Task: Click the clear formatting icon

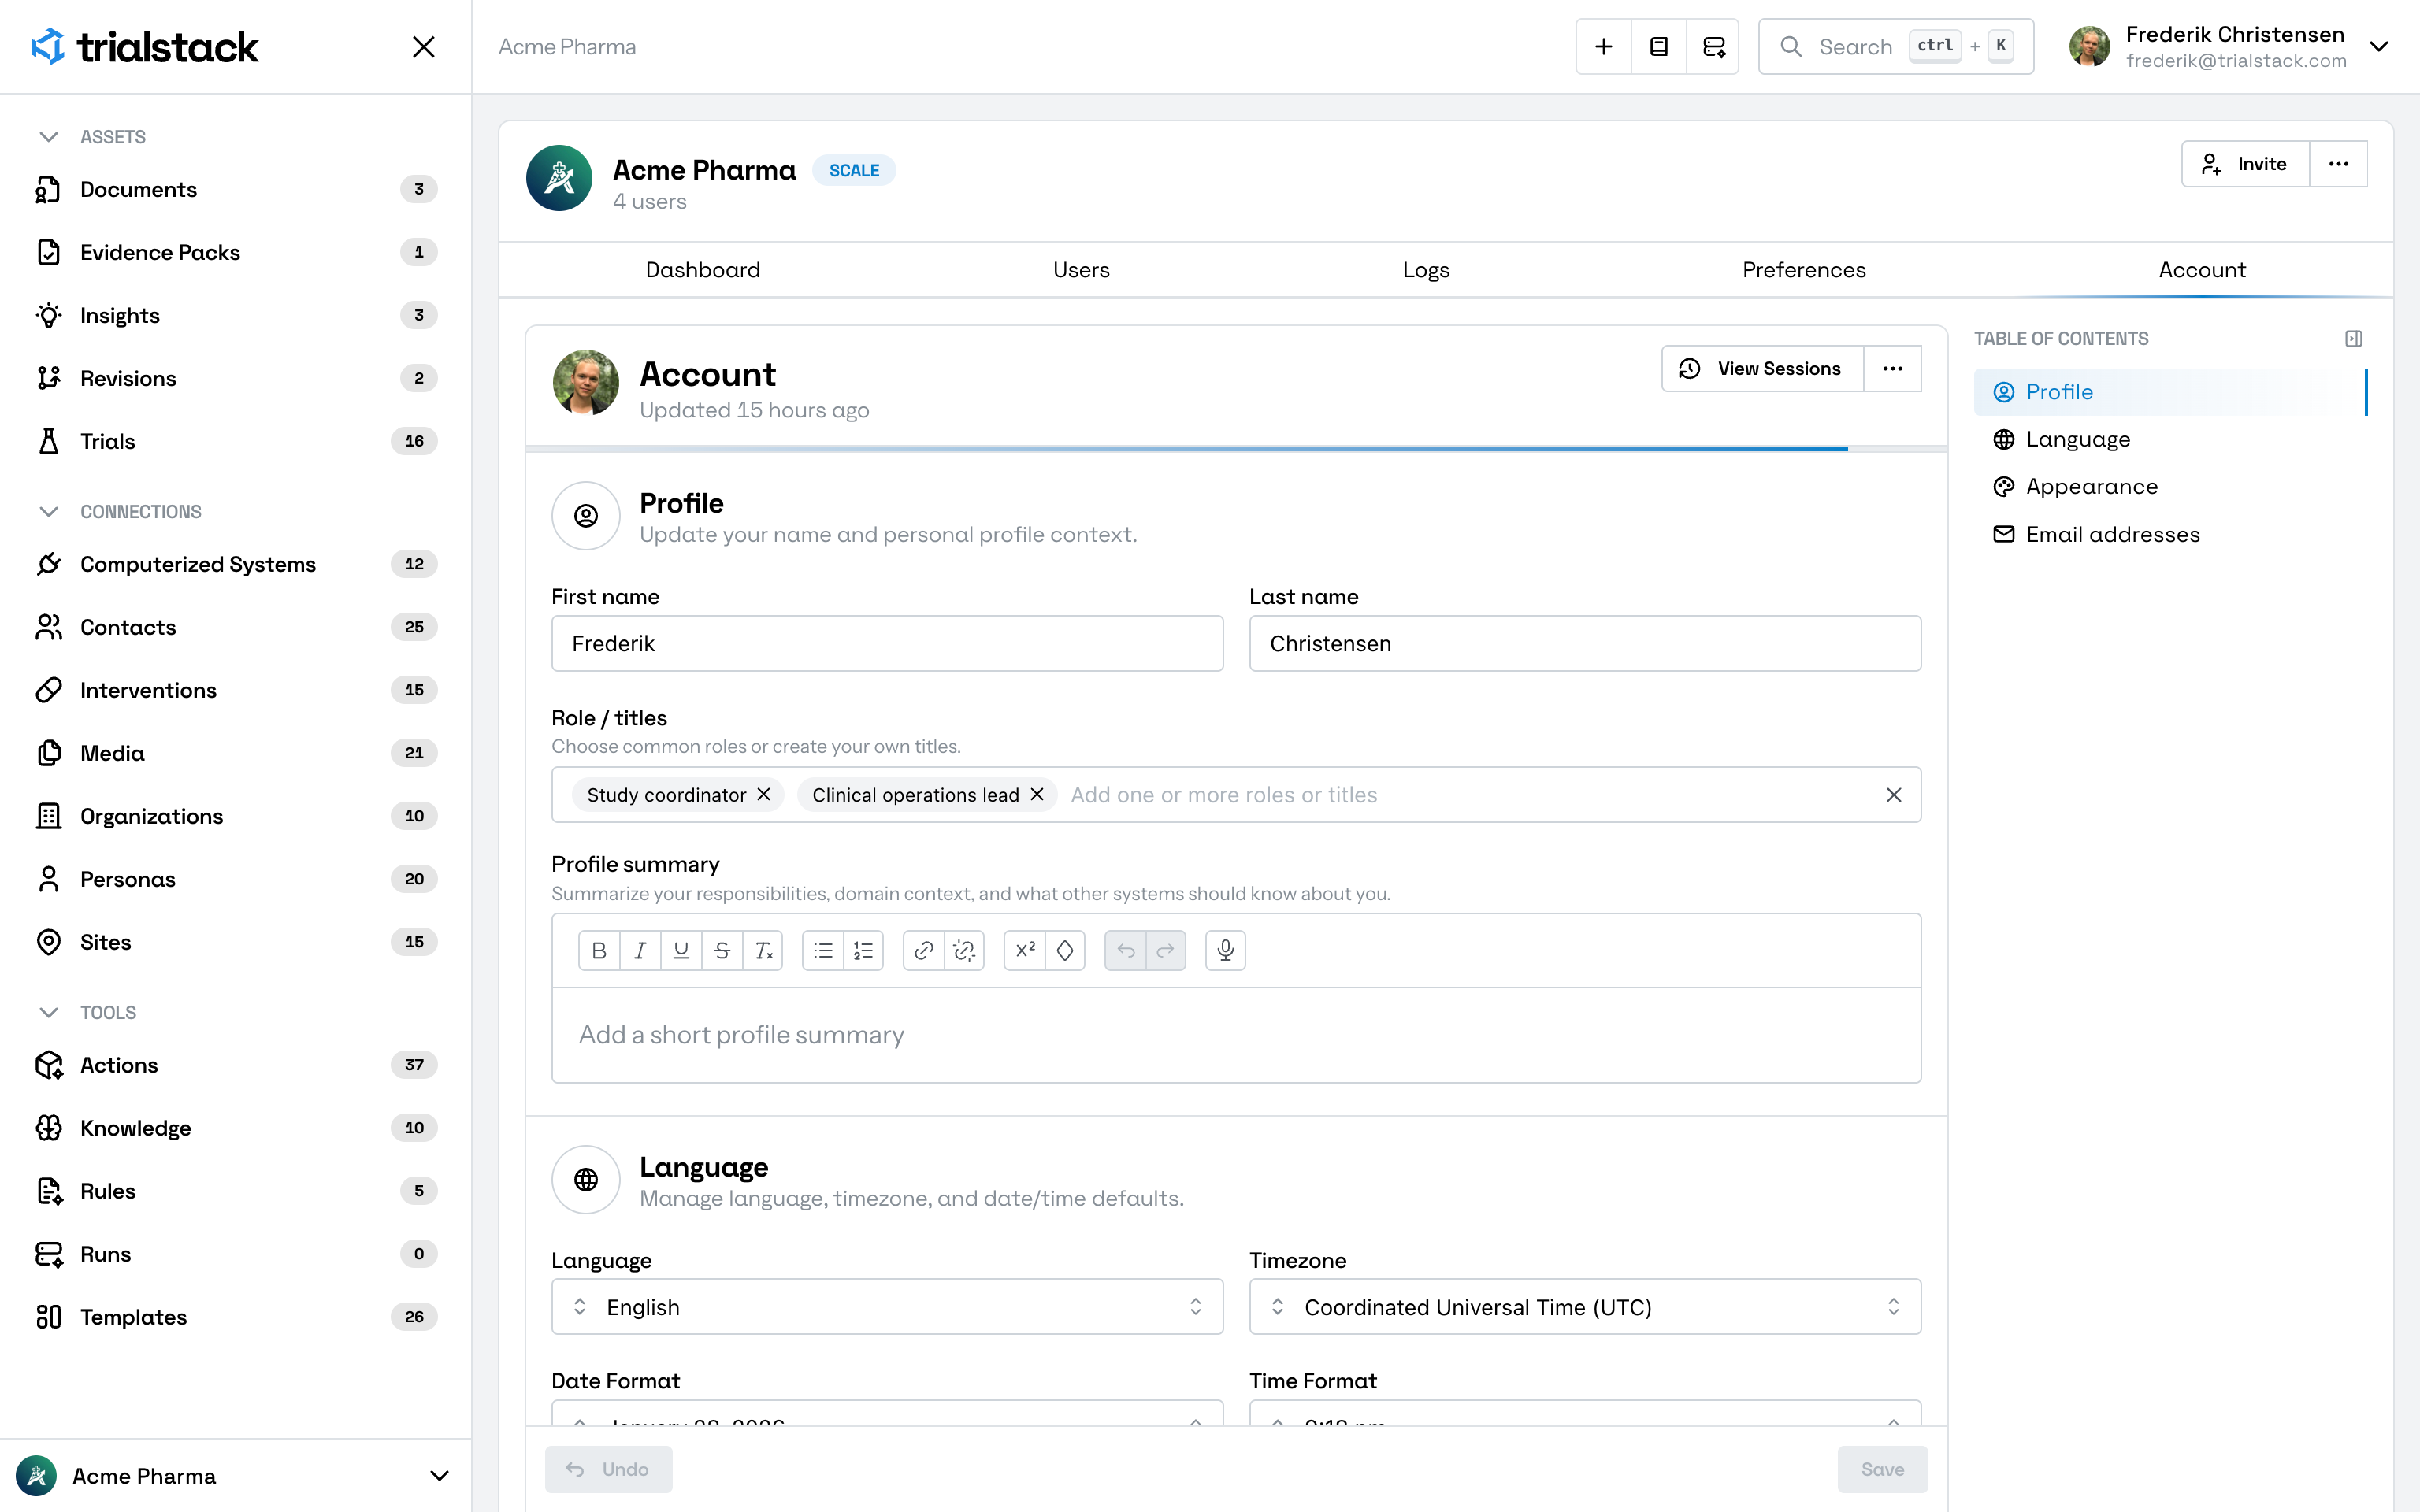Action: [763, 950]
